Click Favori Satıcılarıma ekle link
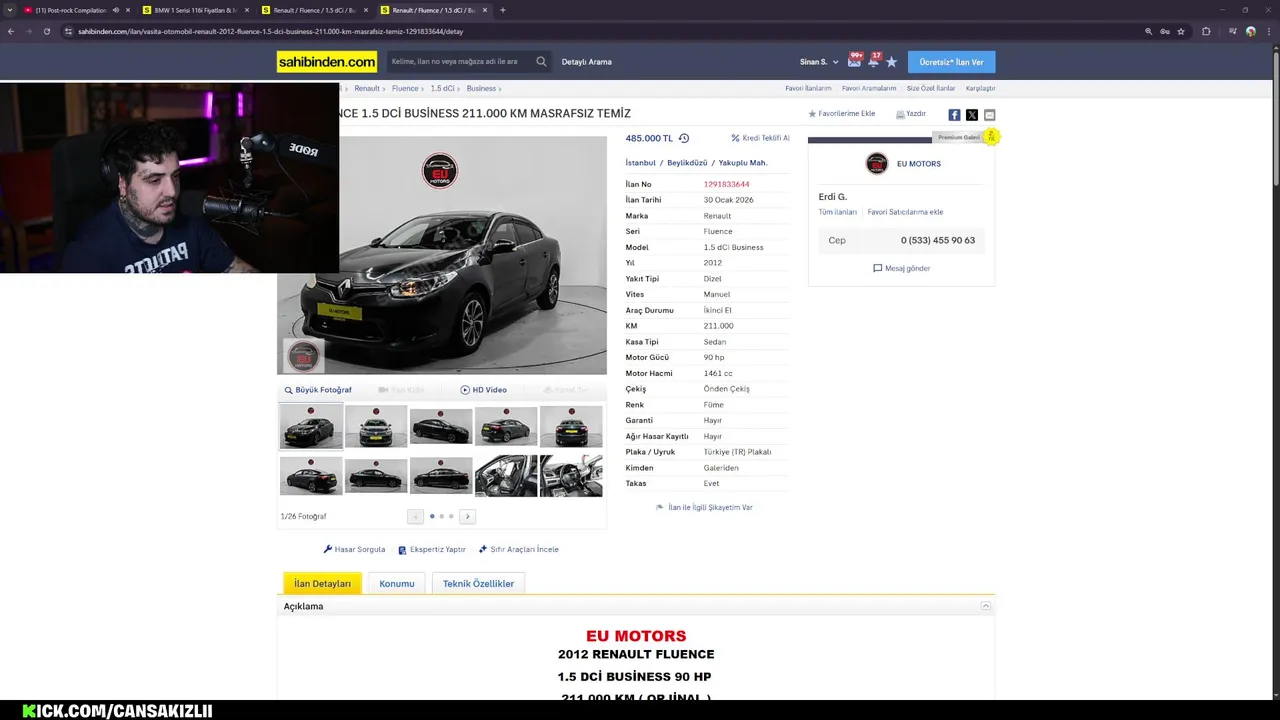The height and width of the screenshot is (720, 1280). tap(905, 212)
